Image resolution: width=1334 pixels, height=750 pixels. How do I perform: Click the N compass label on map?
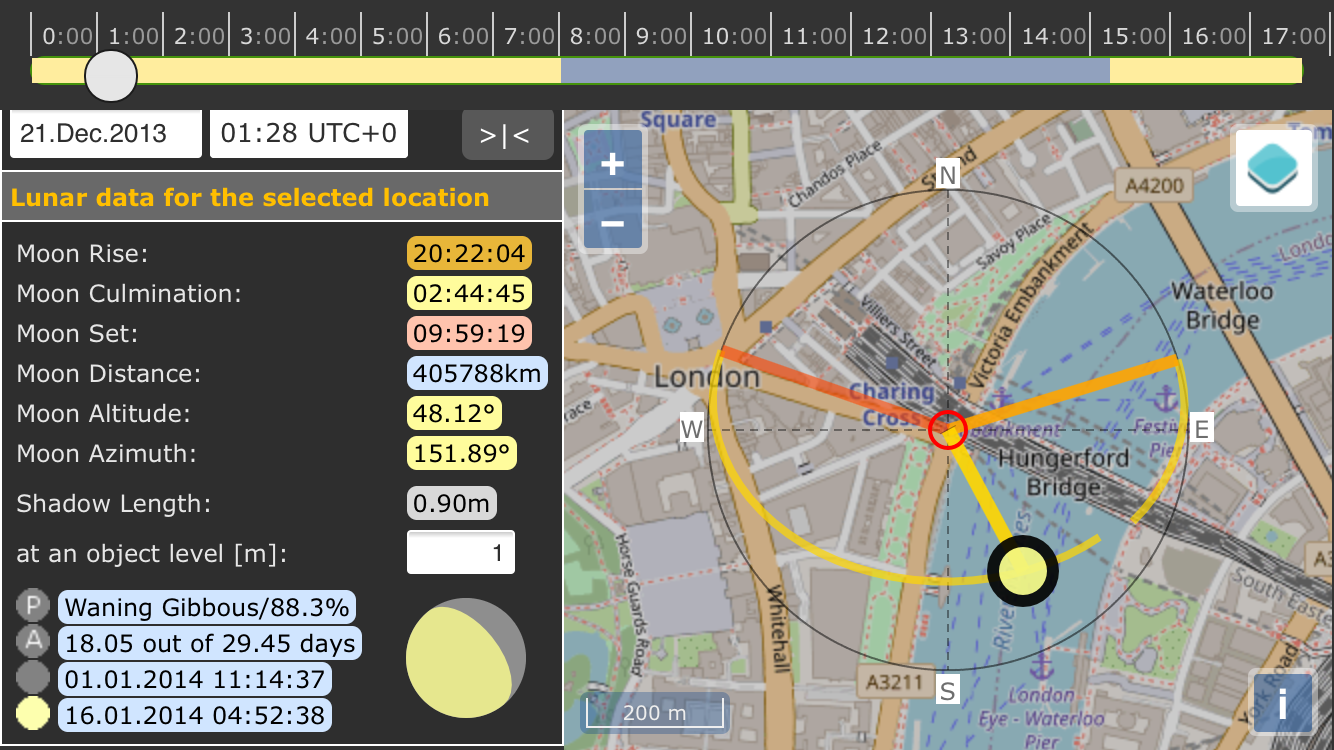(947, 176)
